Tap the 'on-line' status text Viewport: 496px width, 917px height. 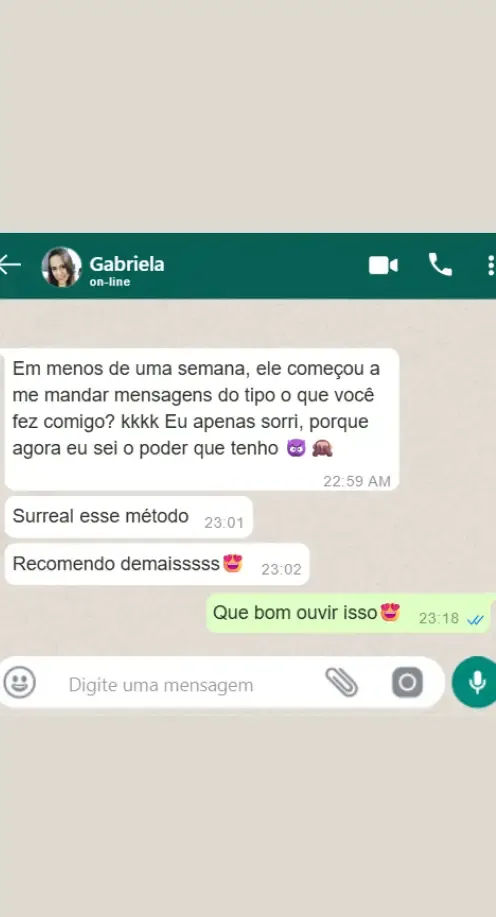click(110, 282)
